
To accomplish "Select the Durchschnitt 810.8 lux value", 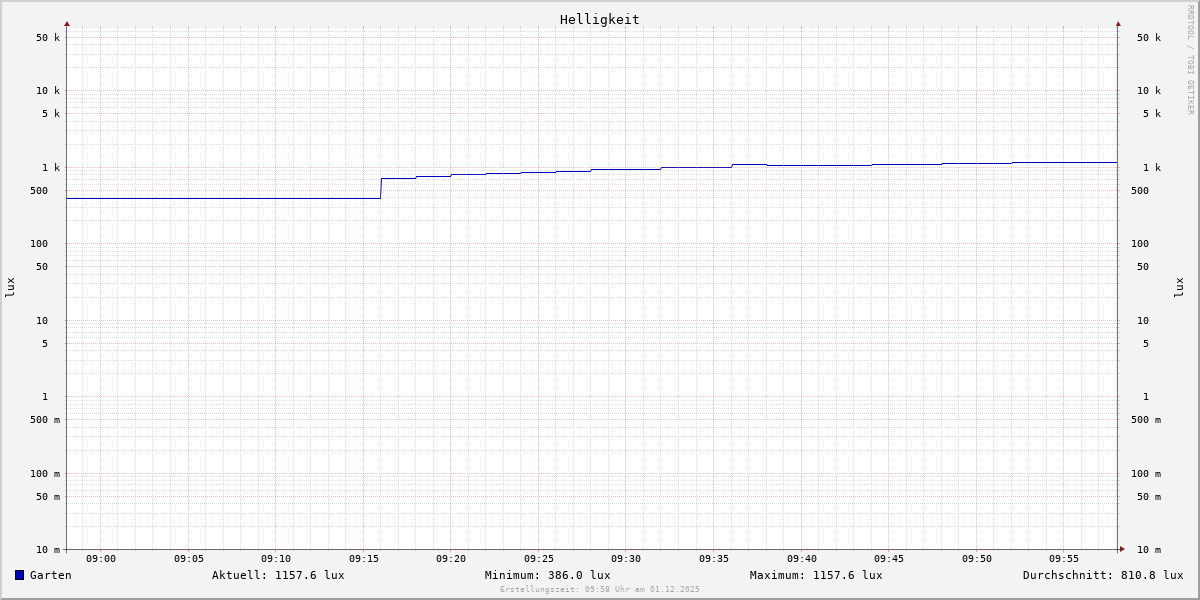I will 1102,575.
